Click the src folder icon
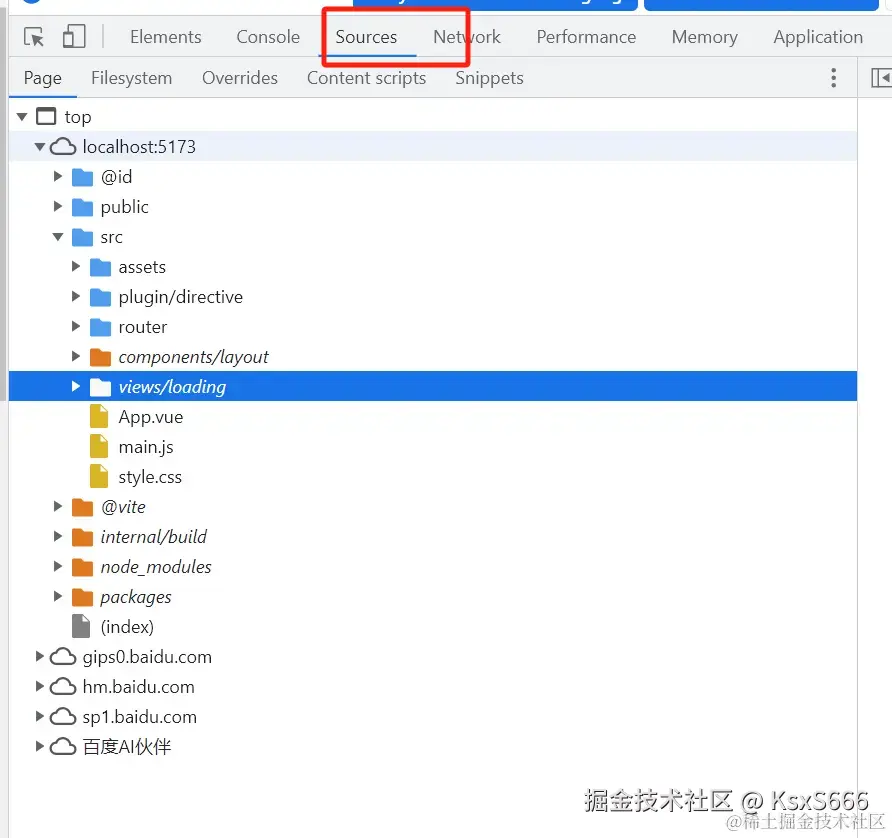 [x=82, y=238]
